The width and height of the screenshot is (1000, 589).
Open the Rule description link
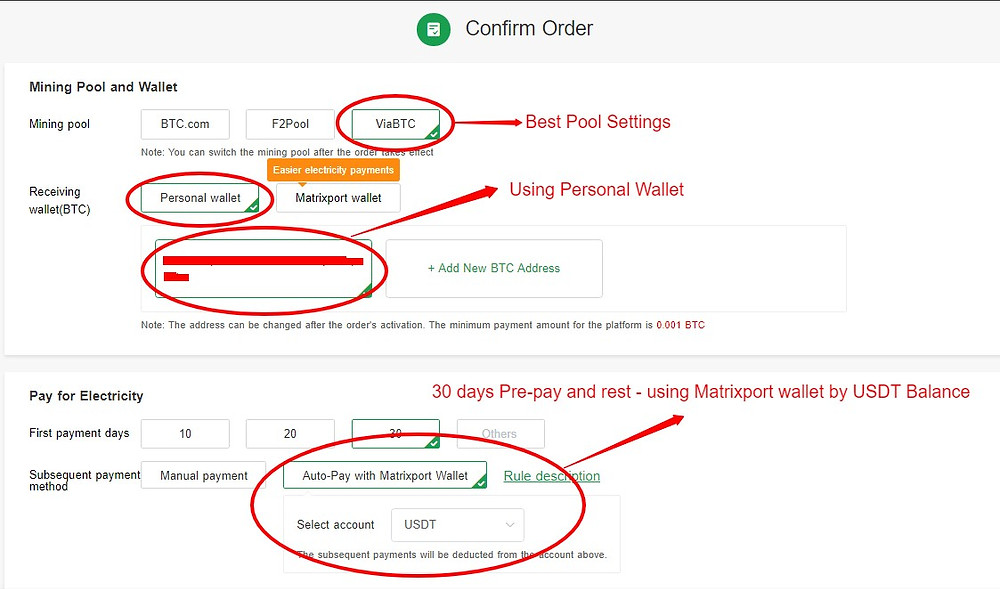[x=552, y=476]
